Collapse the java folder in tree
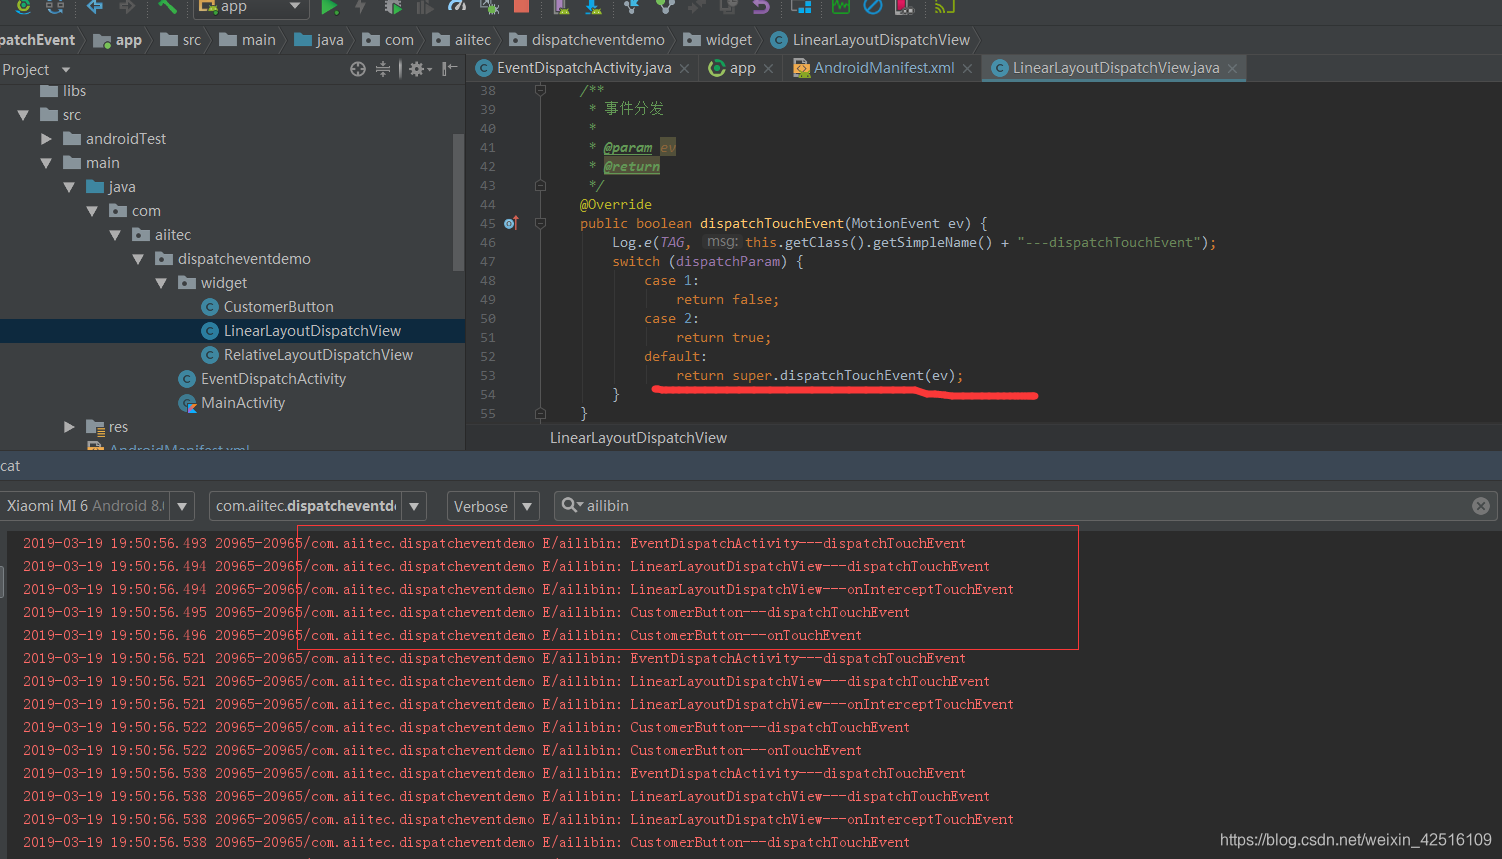1502x859 pixels. 69,187
